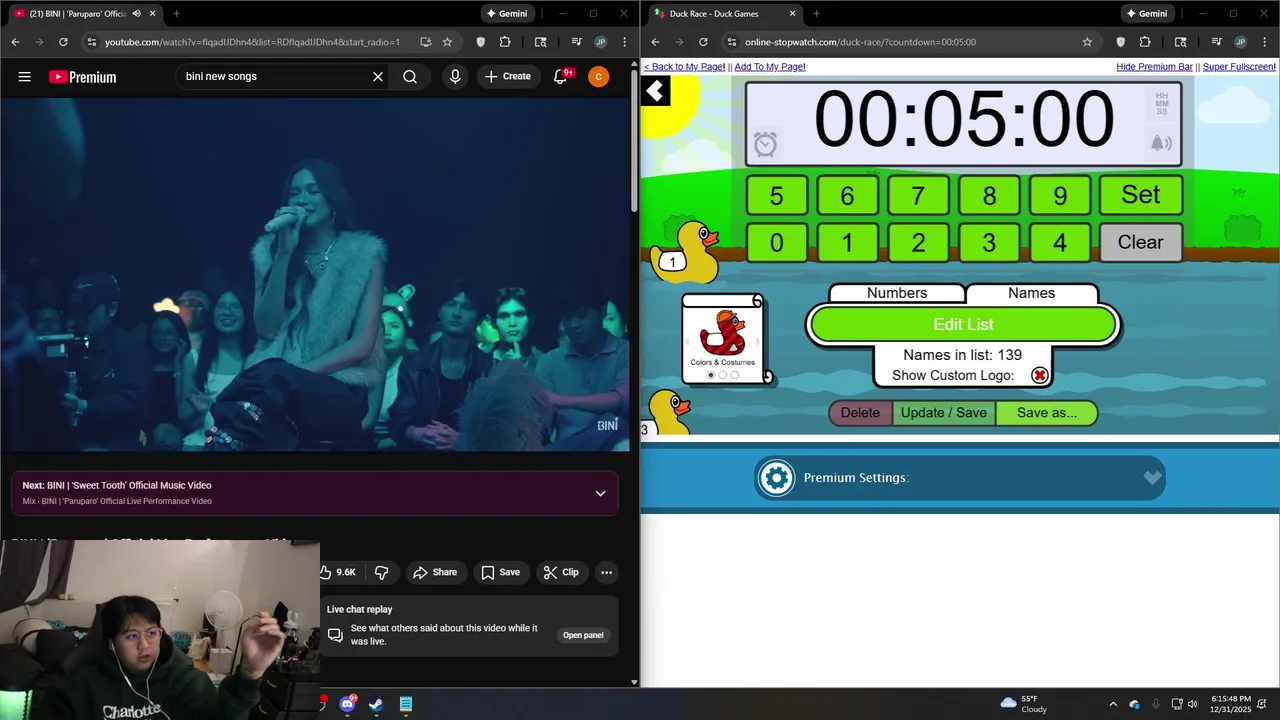Viewport: 1280px width, 720px height.
Task: Open the live chat replay panel
Action: pos(583,635)
